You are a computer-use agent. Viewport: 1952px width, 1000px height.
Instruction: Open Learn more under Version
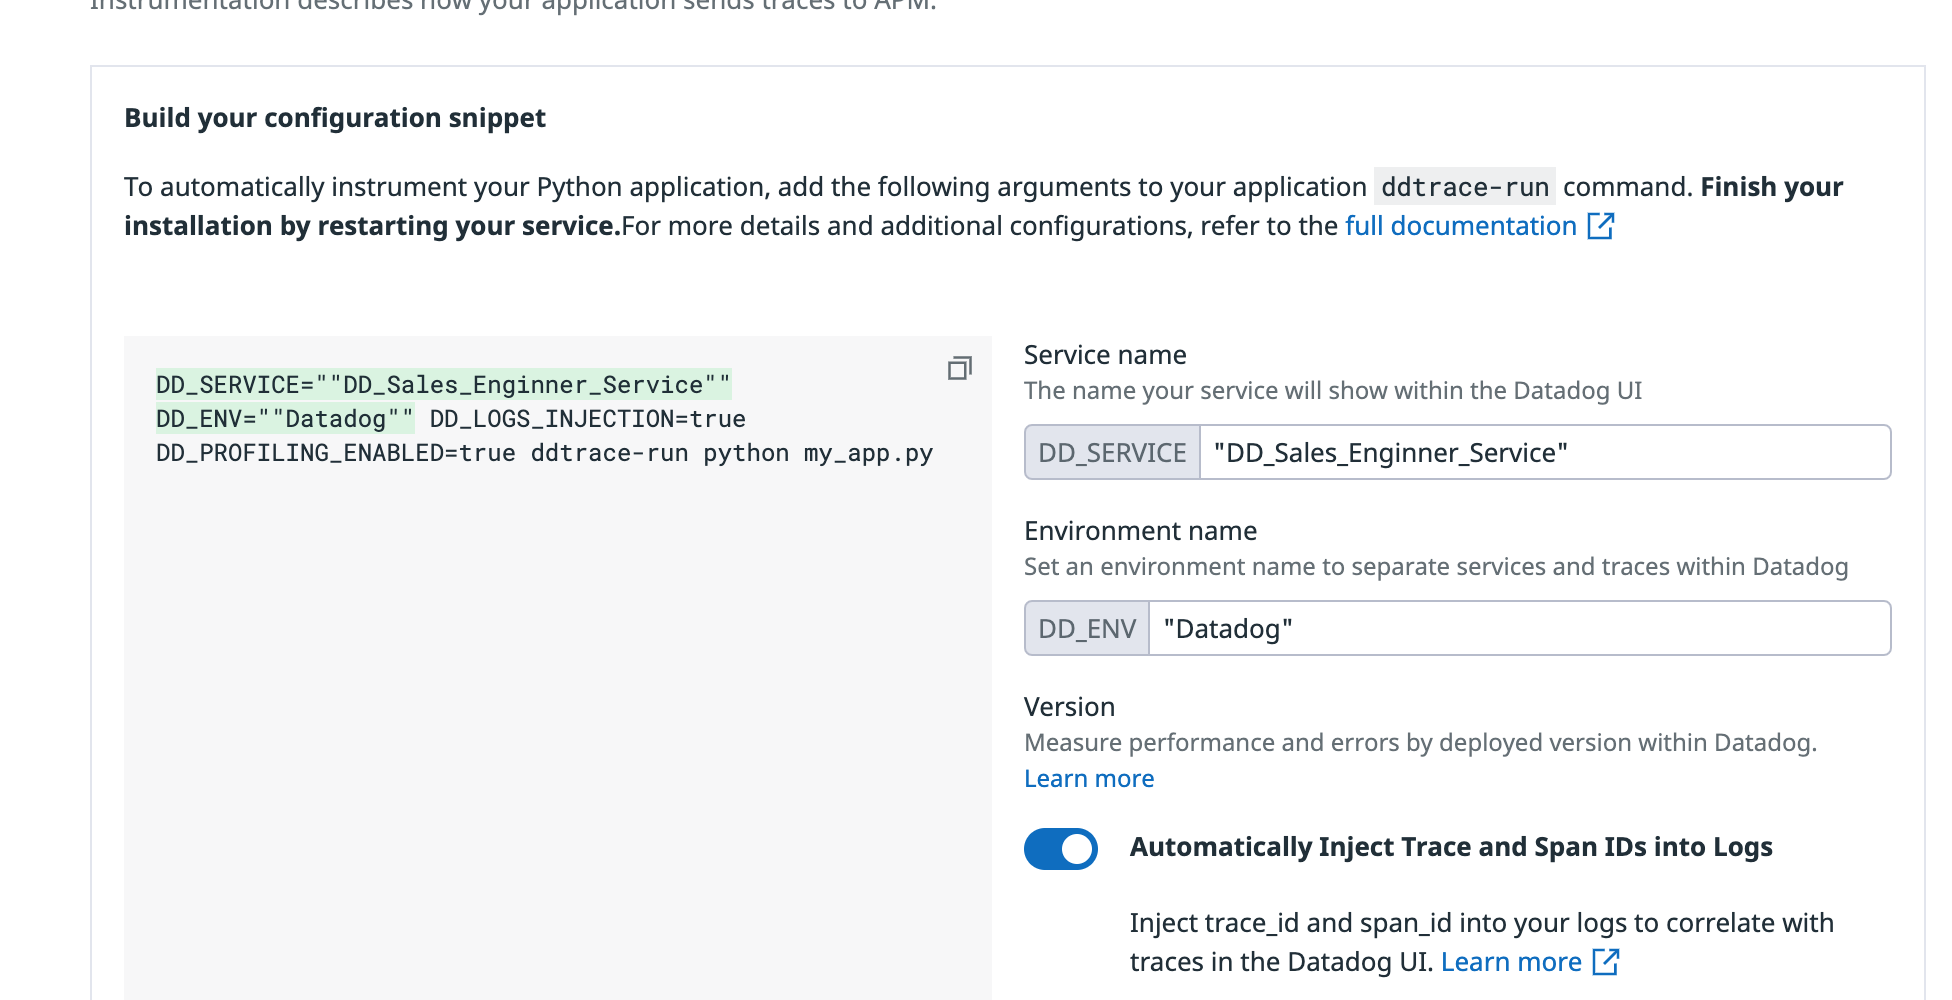(1089, 778)
